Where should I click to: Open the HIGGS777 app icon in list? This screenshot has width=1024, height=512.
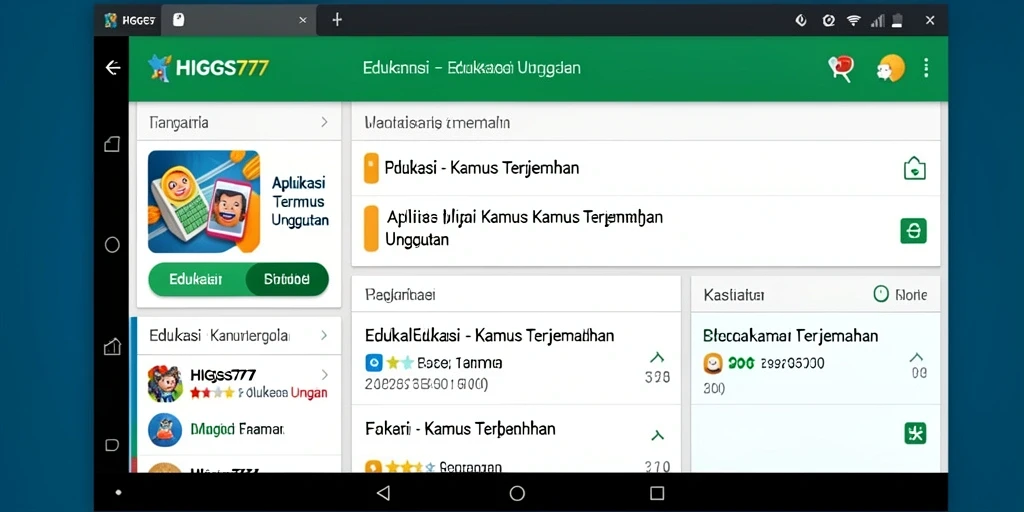coord(165,383)
